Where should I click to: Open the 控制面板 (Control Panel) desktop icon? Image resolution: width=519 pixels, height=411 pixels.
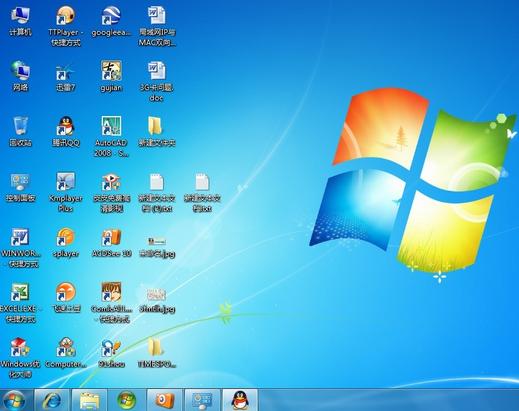pos(20,188)
